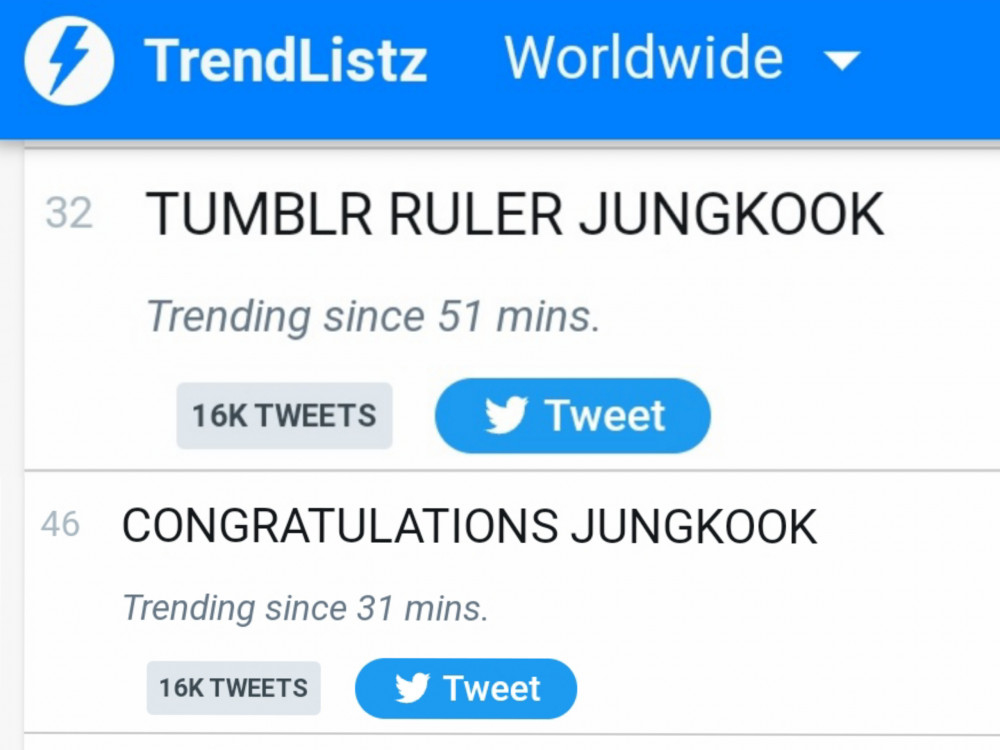Select the Worldwide region label
The image size is (1000, 750).
[643, 58]
